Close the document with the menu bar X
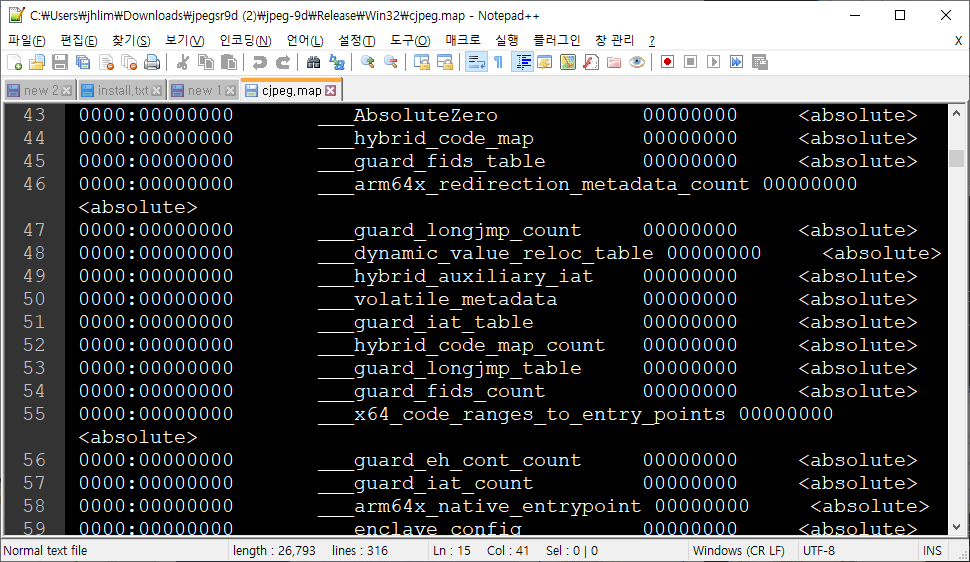 958,41
